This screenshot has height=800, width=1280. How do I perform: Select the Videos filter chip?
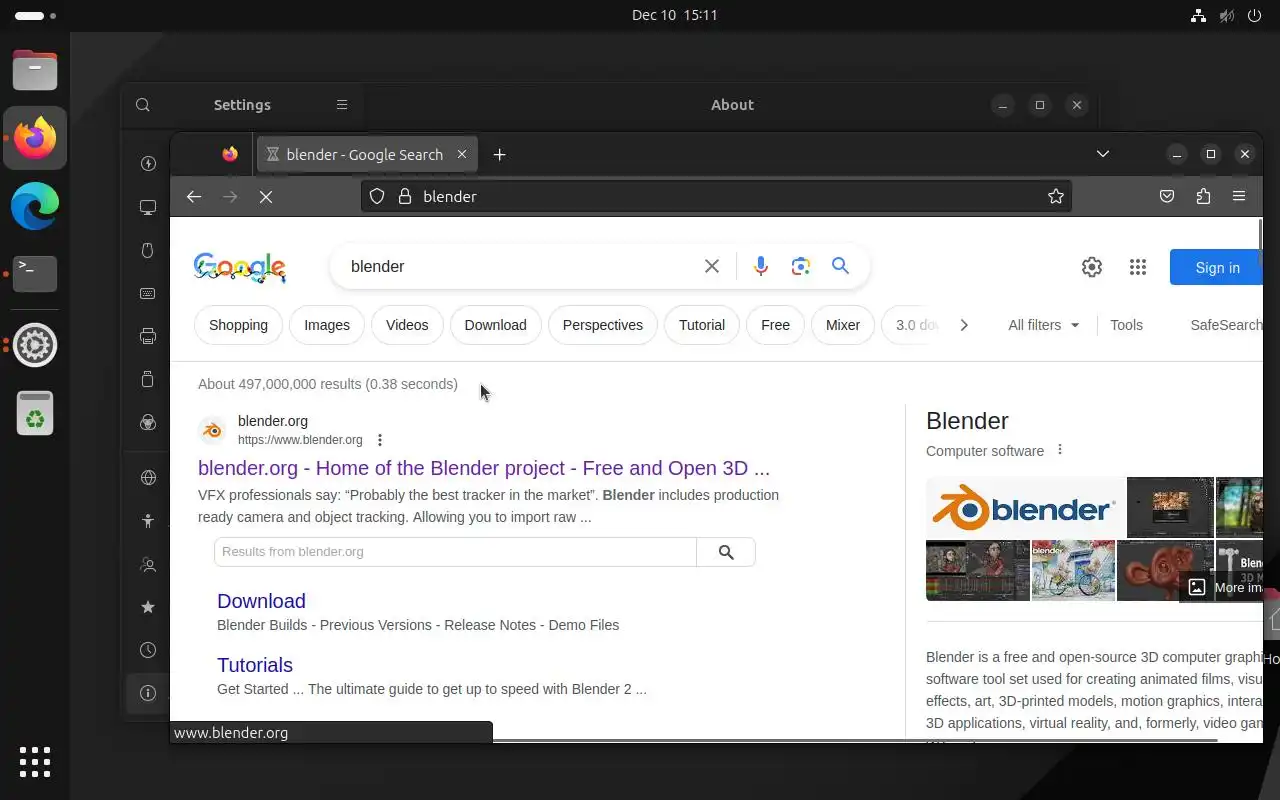point(407,325)
